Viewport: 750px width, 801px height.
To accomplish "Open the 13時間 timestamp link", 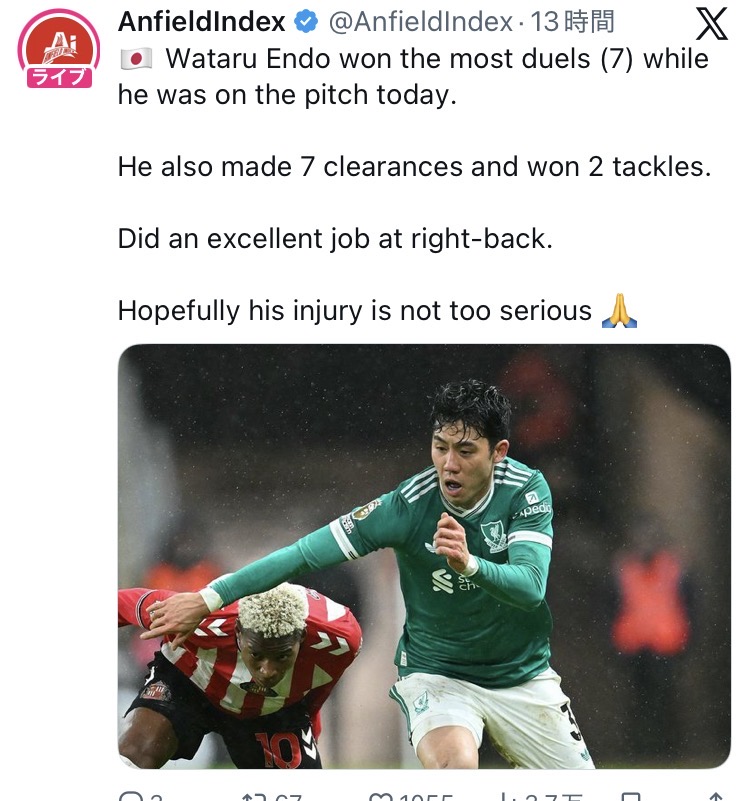I will point(572,22).
